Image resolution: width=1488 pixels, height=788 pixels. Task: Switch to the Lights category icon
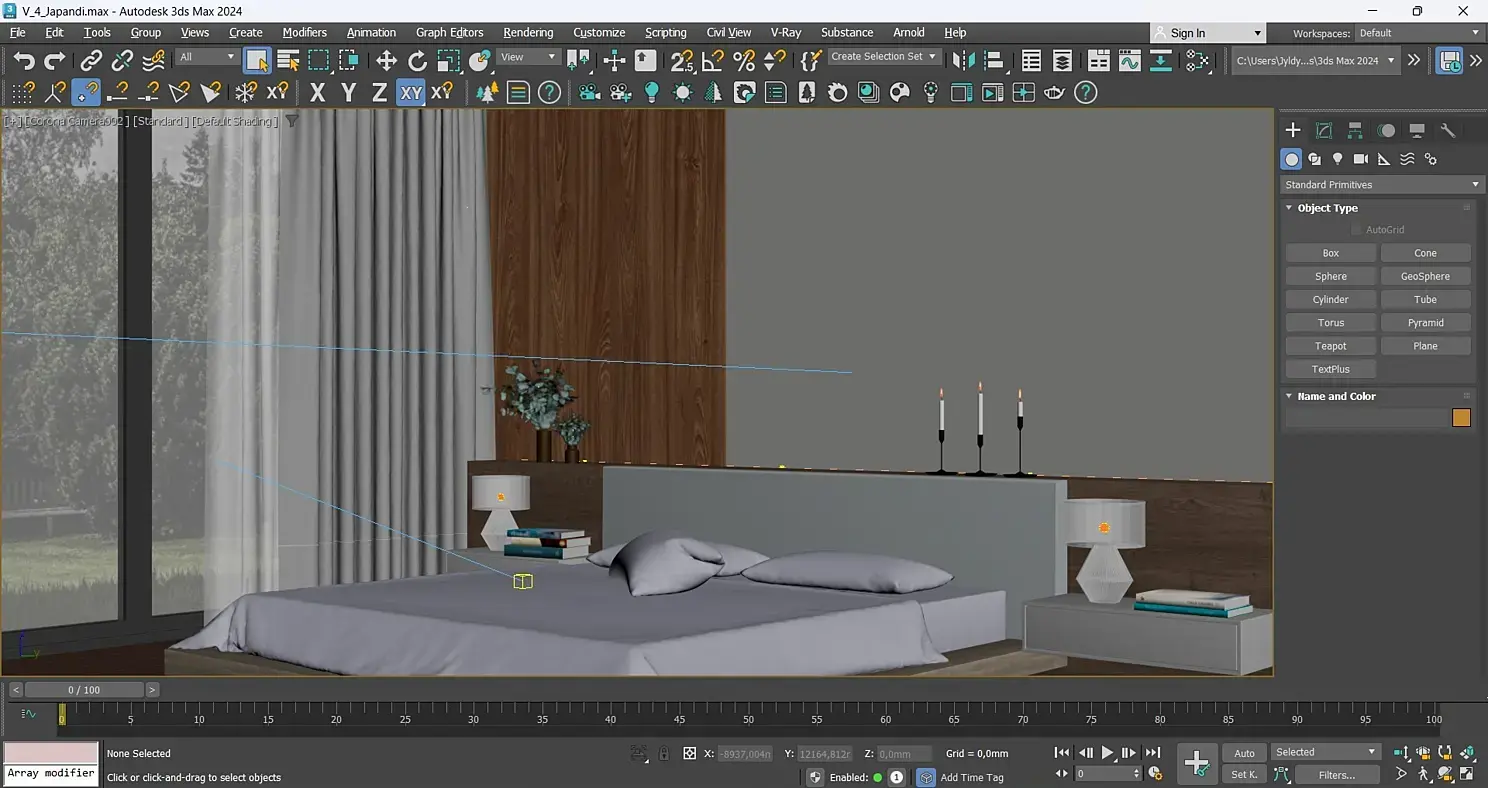(1338, 159)
